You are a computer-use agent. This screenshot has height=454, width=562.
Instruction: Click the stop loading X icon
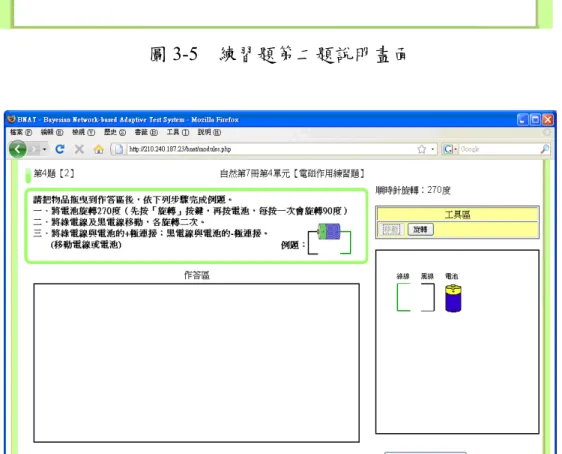79,149
